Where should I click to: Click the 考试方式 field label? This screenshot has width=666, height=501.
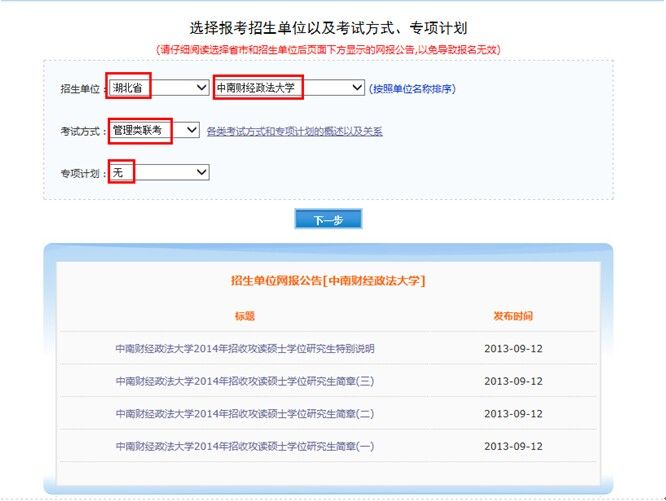click(x=81, y=132)
